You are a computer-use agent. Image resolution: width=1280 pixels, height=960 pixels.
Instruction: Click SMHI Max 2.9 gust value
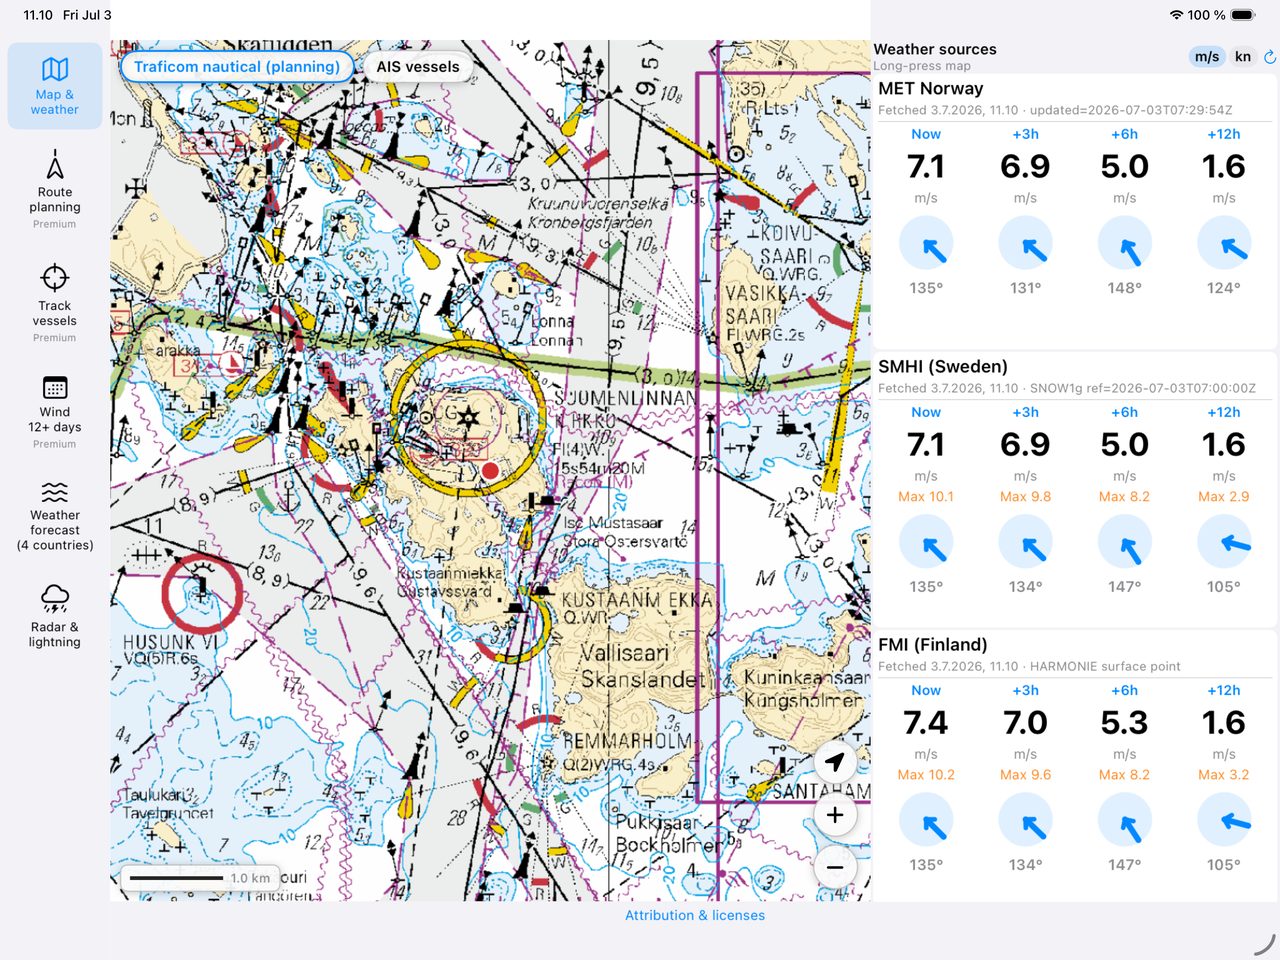click(x=1224, y=496)
